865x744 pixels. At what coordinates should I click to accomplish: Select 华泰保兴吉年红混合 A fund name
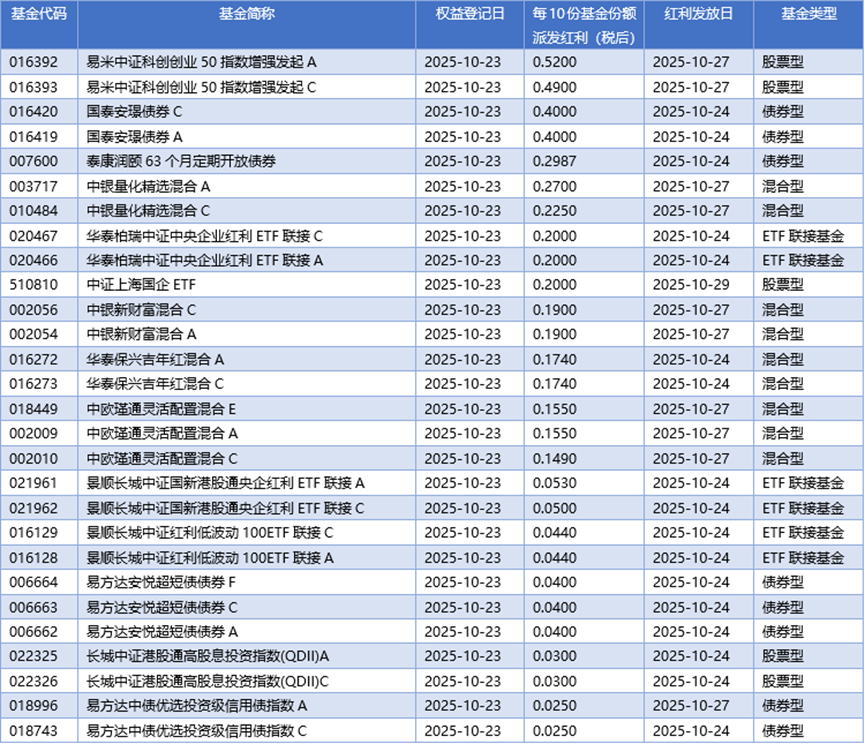pos(155,360)
